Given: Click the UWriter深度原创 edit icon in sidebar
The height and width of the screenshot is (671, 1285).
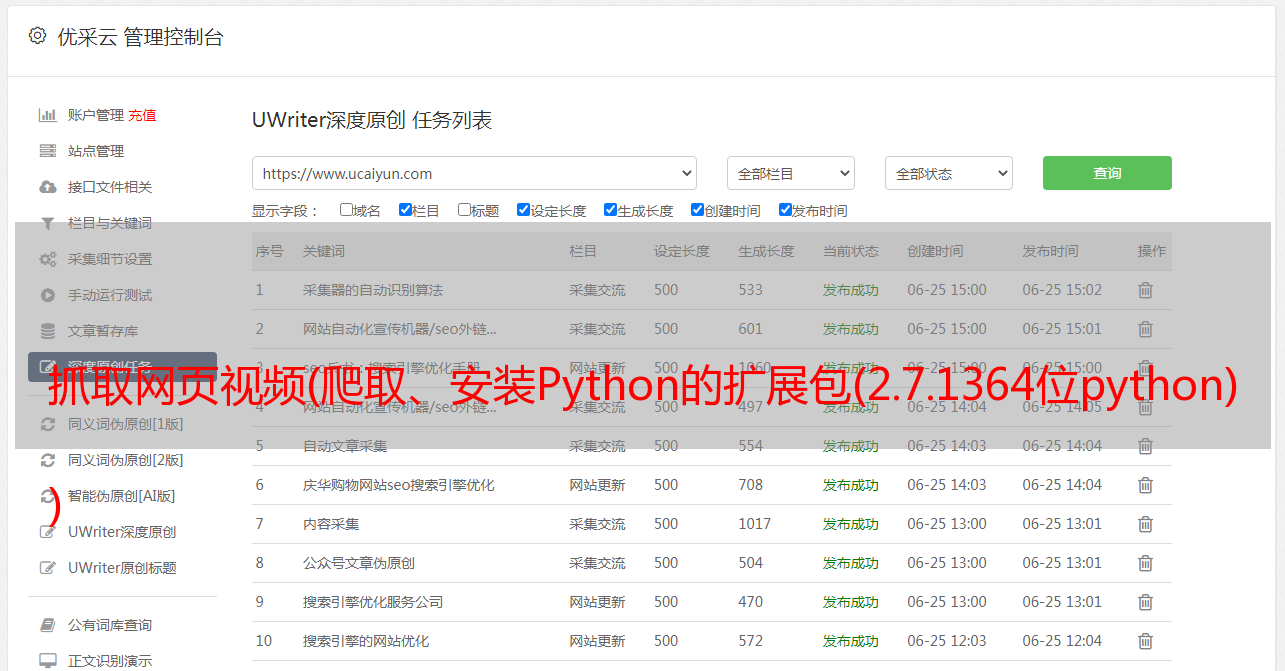Looking at the screenshot, I should coord(47,532).
